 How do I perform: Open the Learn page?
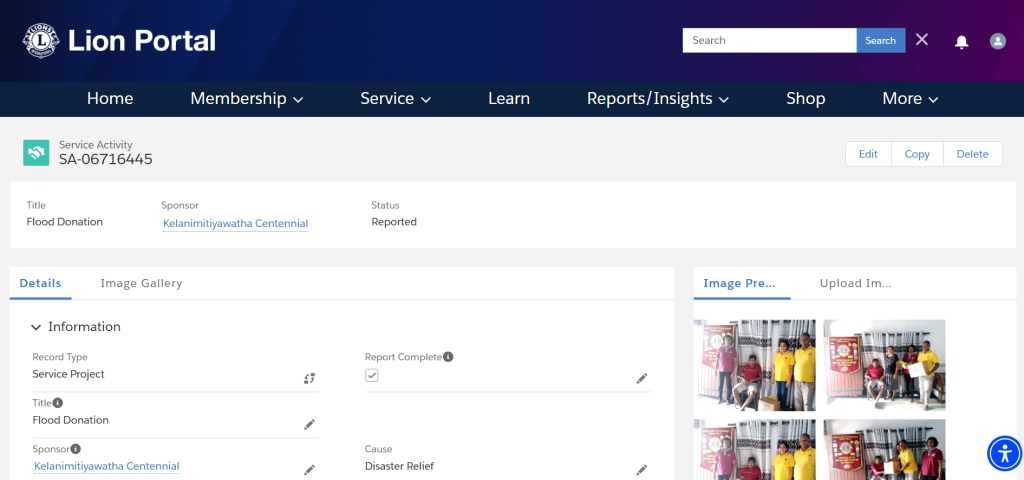(509, 99)
